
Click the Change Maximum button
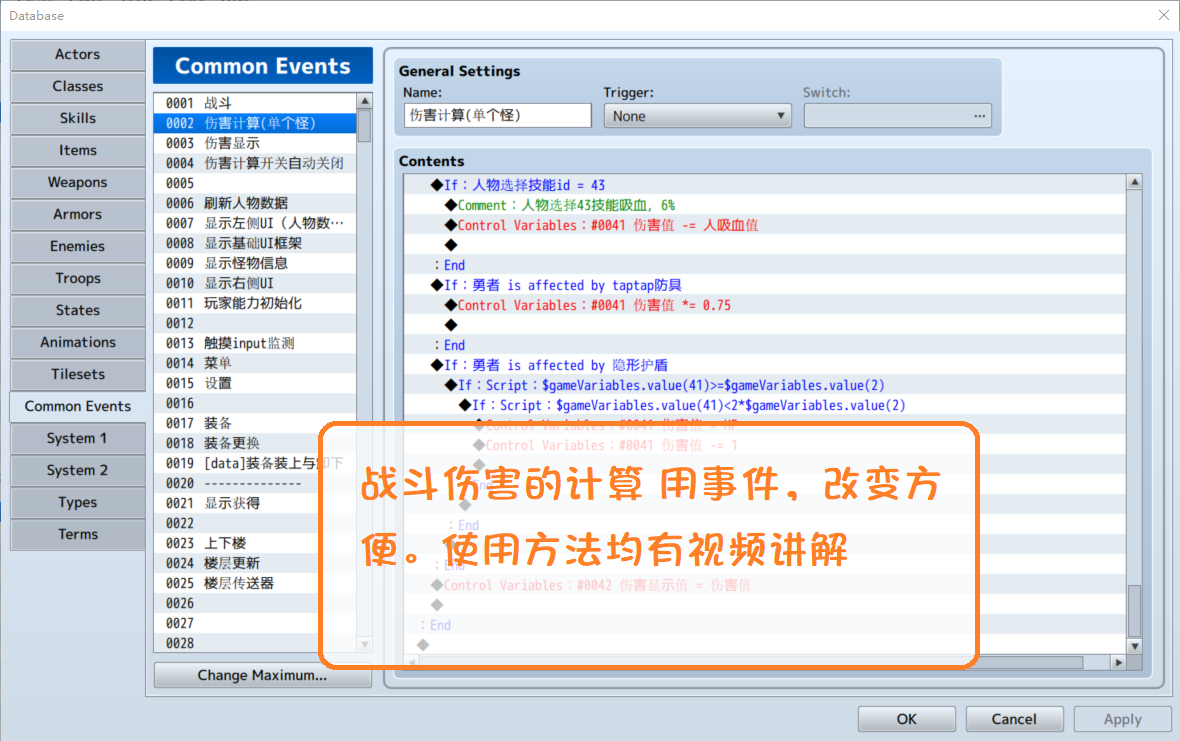tap(263, 675)
